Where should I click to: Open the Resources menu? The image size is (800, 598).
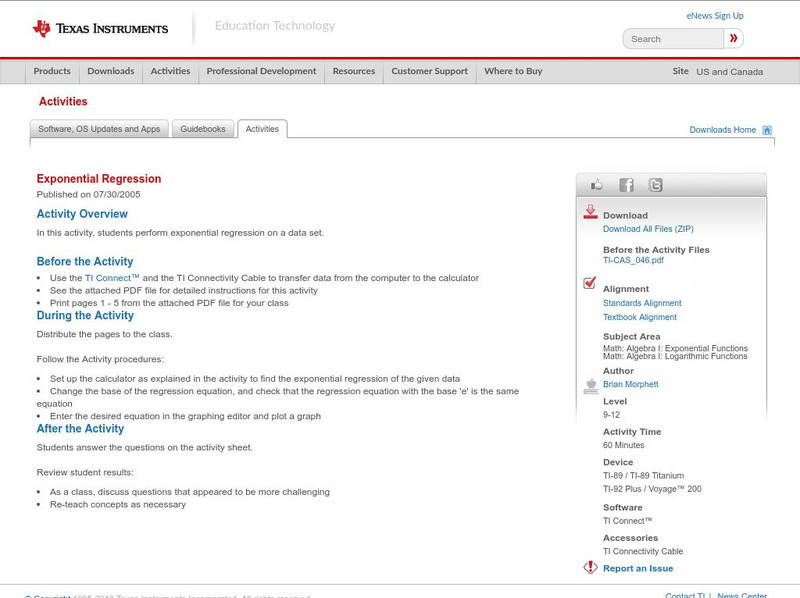click(354, 71)
